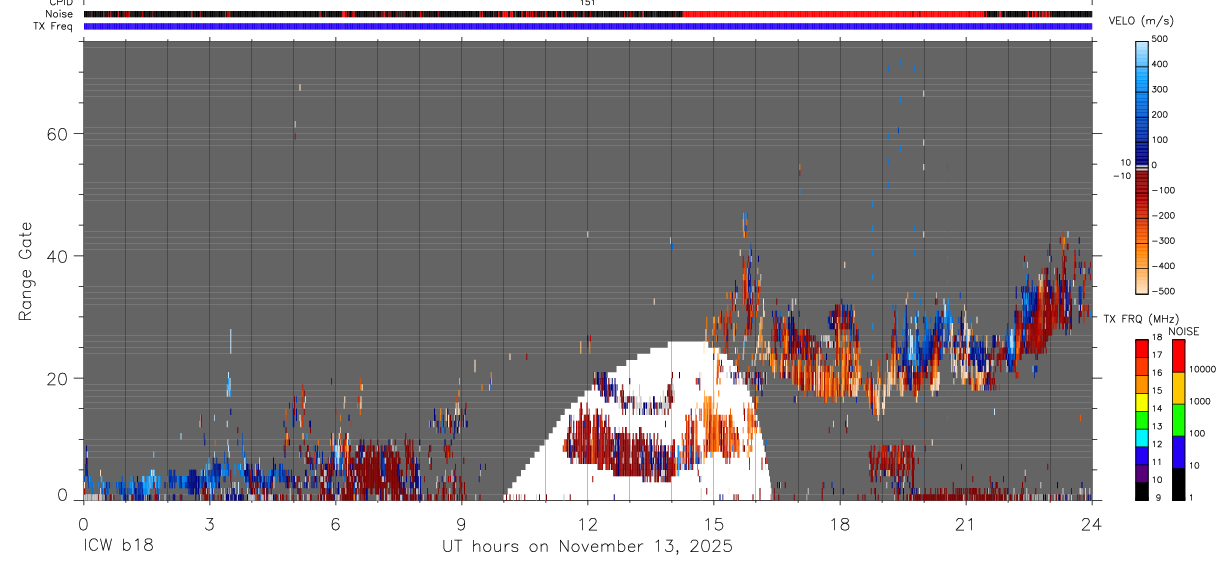This screenshot has height=567, width=1228.
Task: Click the '24' tick on UT hours axis
Action: coord(1092,523)
